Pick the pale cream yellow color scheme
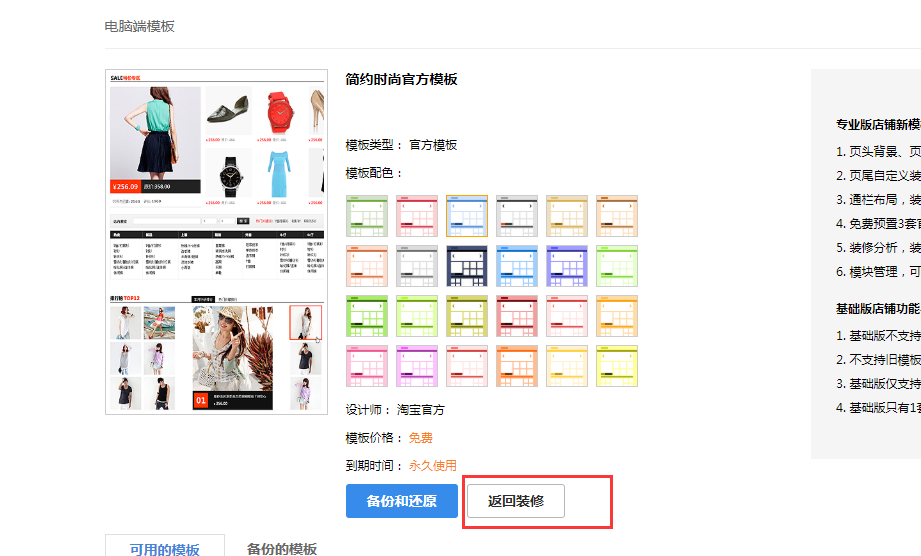This screenshot has width=921, height=556. coord(566,366)
